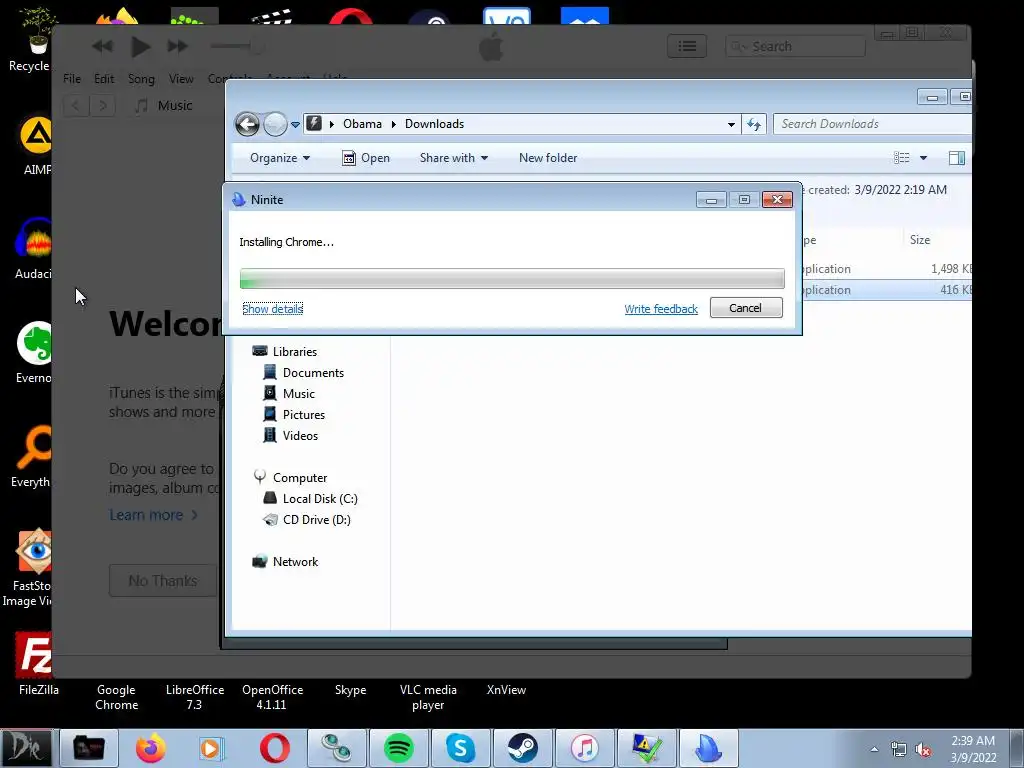Select Documents library in navigation pane
The image size is (1024, 768).
pos(303,372)
